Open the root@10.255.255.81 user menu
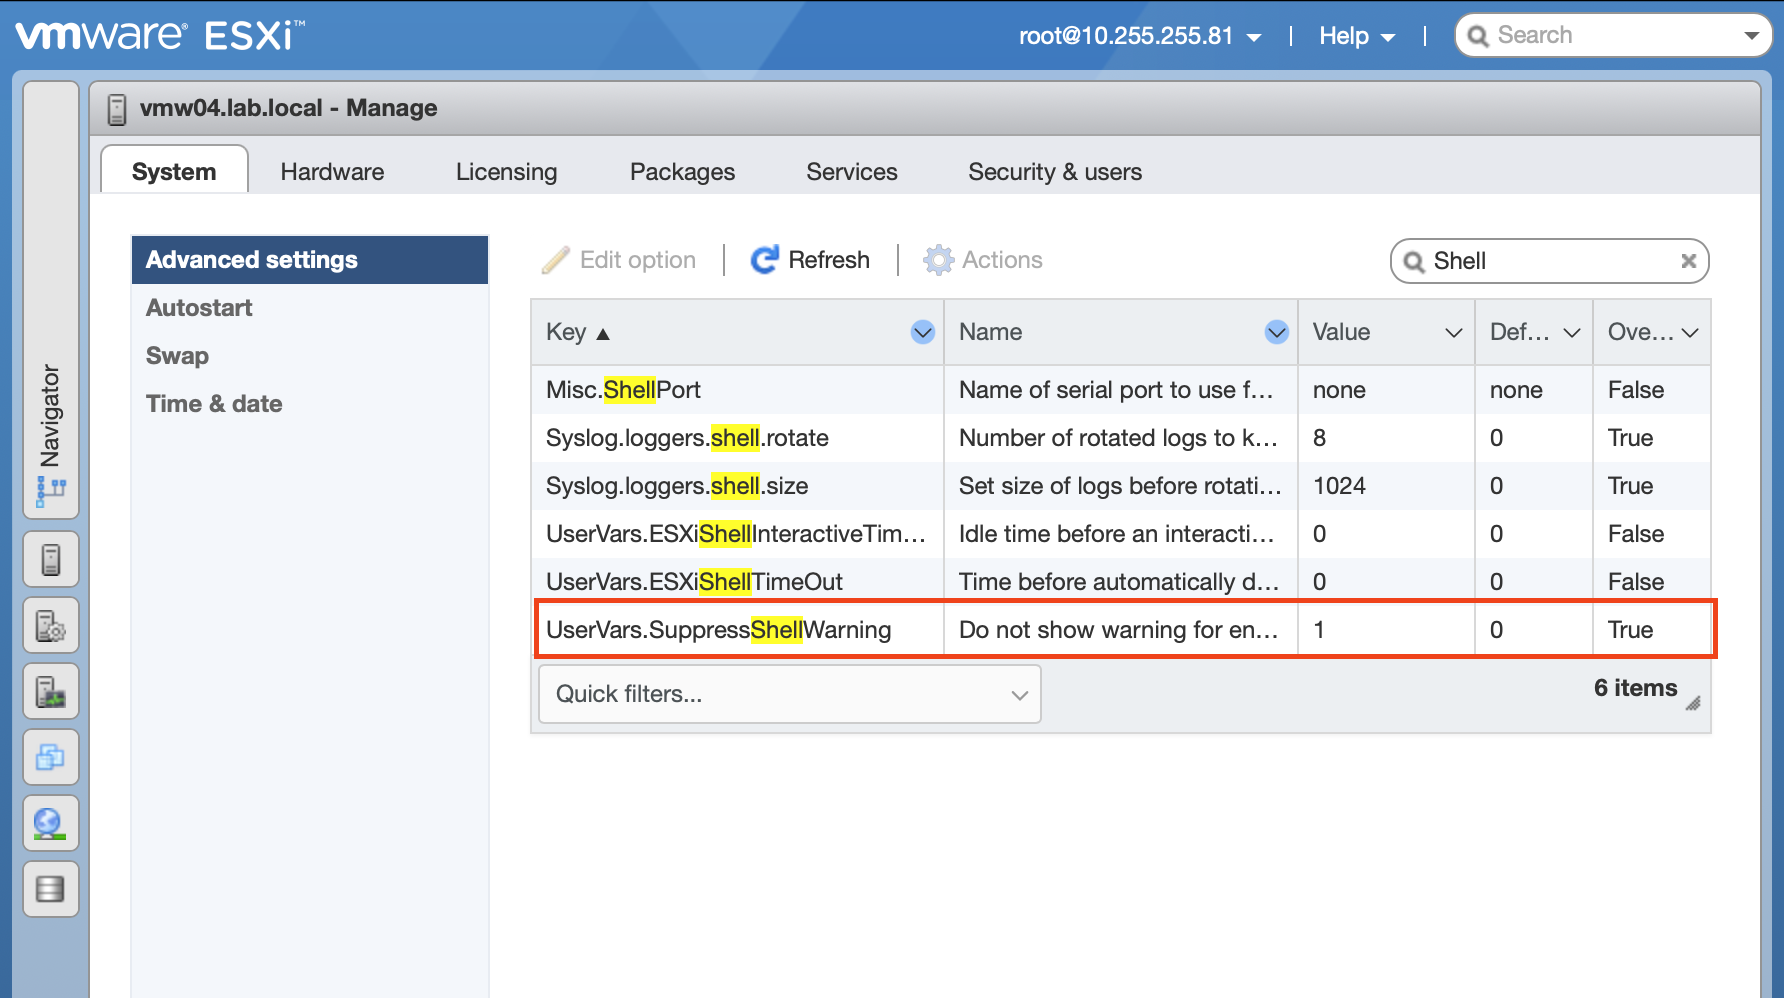This screenshot has width=1784, height=998. pyautogui.click(x=1140, y=36)
